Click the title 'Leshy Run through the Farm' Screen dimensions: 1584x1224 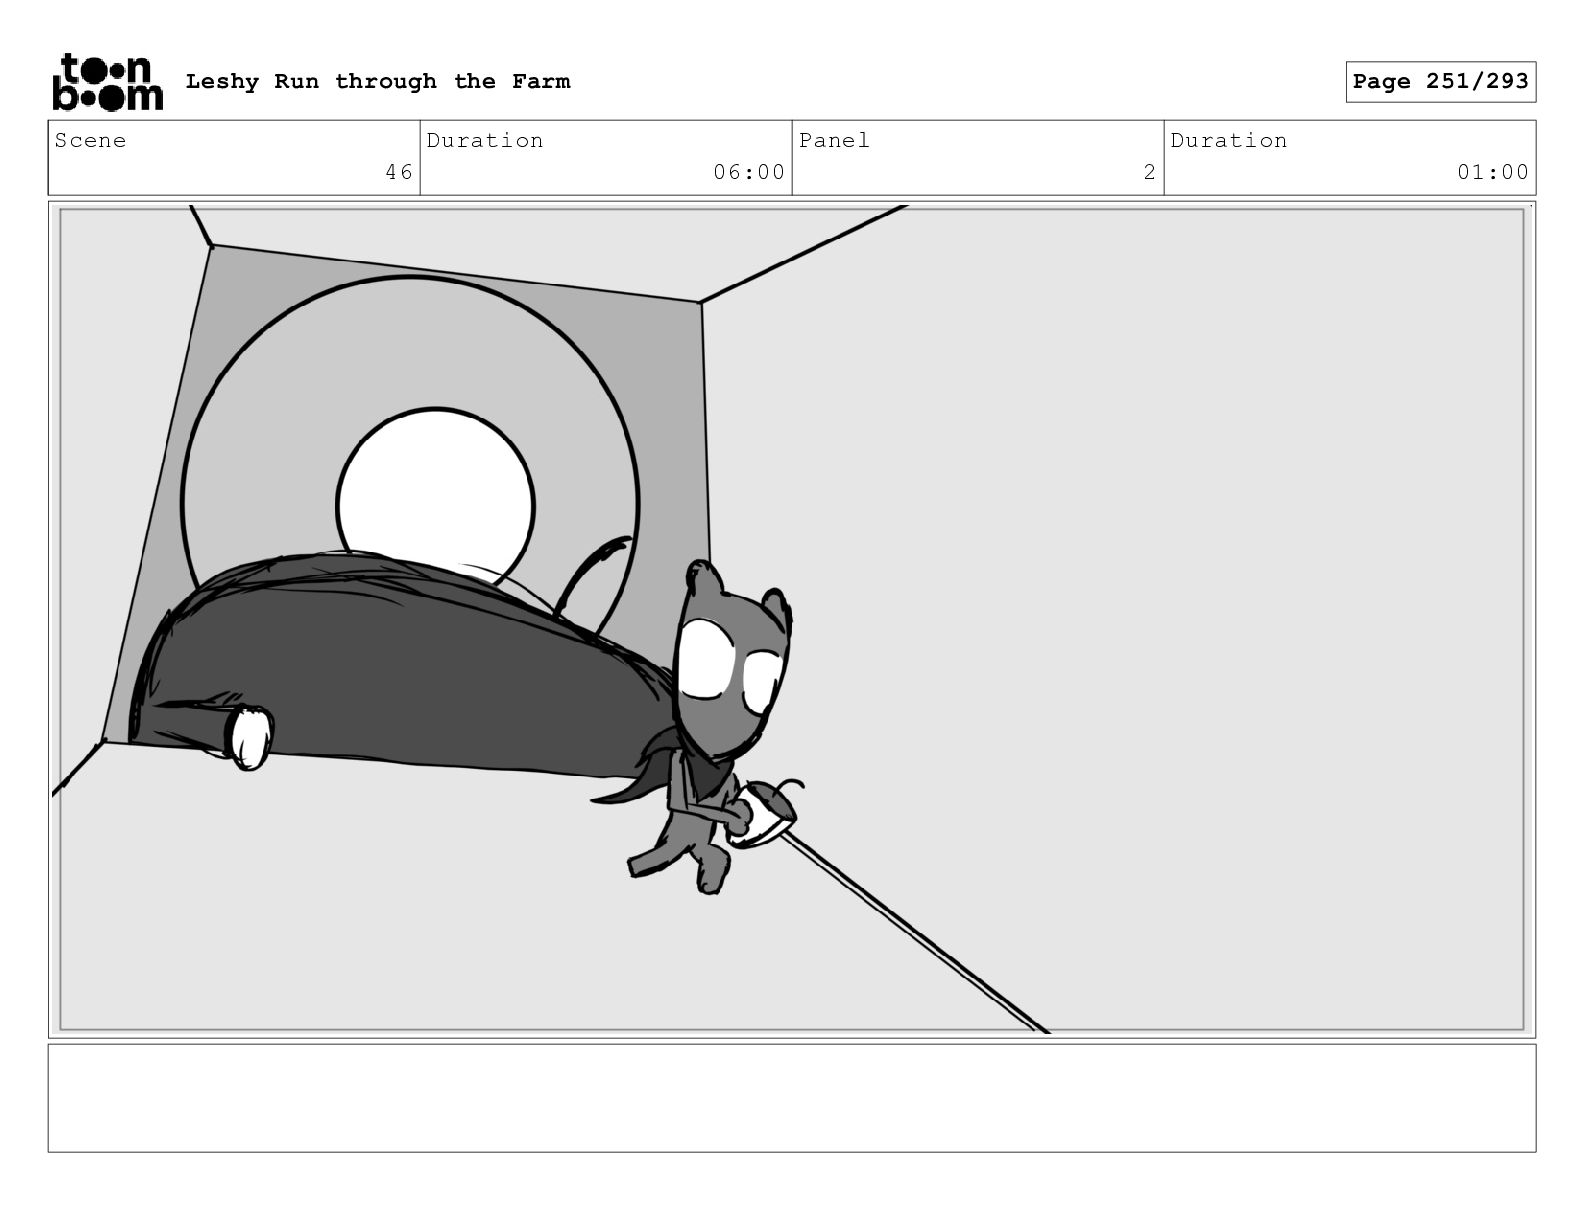click(x=377, y=82)
